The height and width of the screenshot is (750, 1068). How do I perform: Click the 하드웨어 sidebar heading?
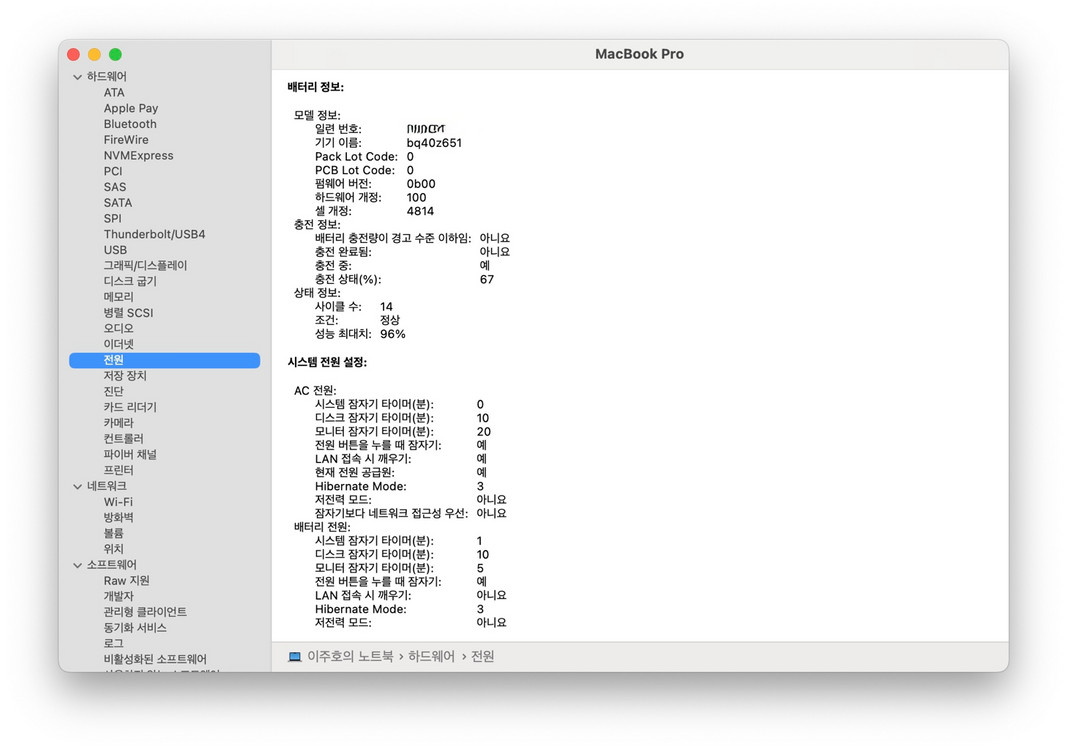tap(106, 76)
